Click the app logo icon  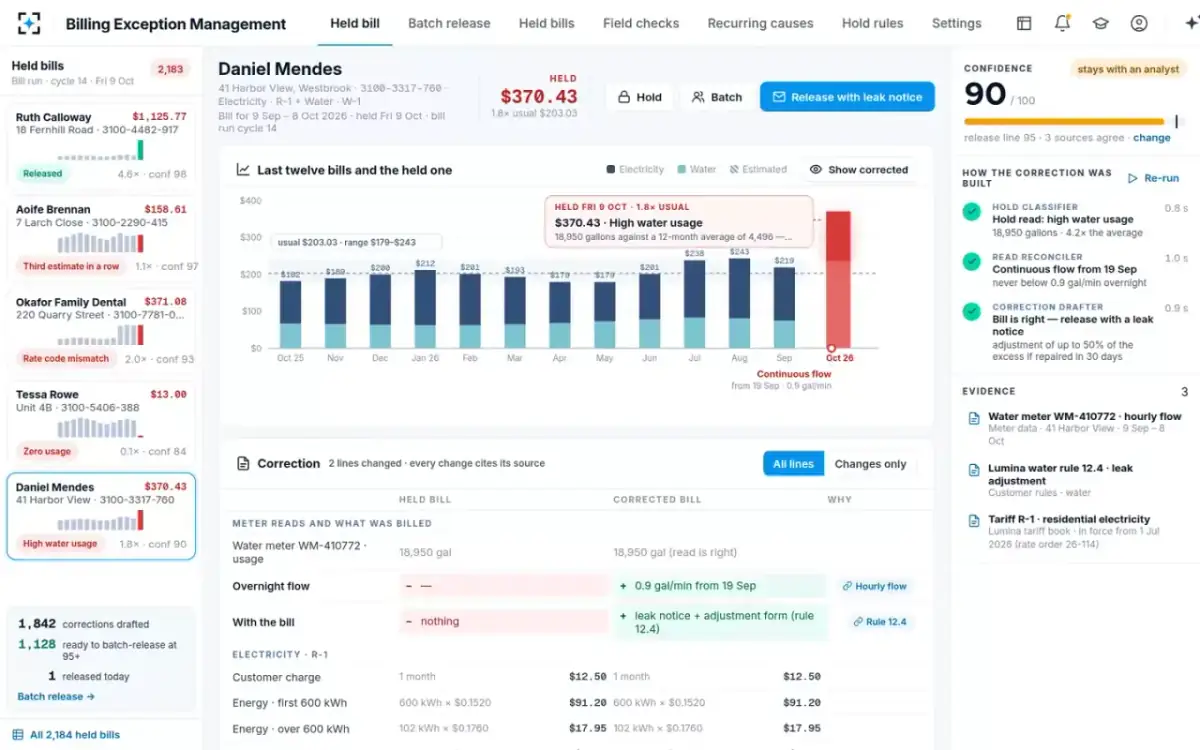tap(29, 23)
